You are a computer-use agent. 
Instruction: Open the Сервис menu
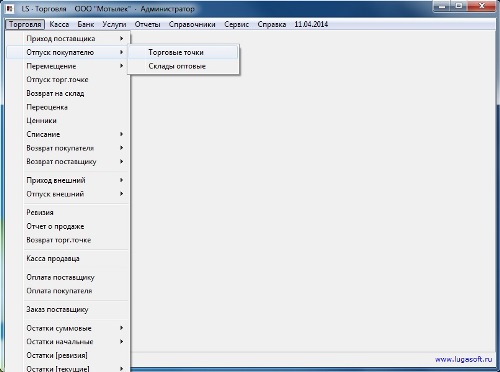point(236,24)
